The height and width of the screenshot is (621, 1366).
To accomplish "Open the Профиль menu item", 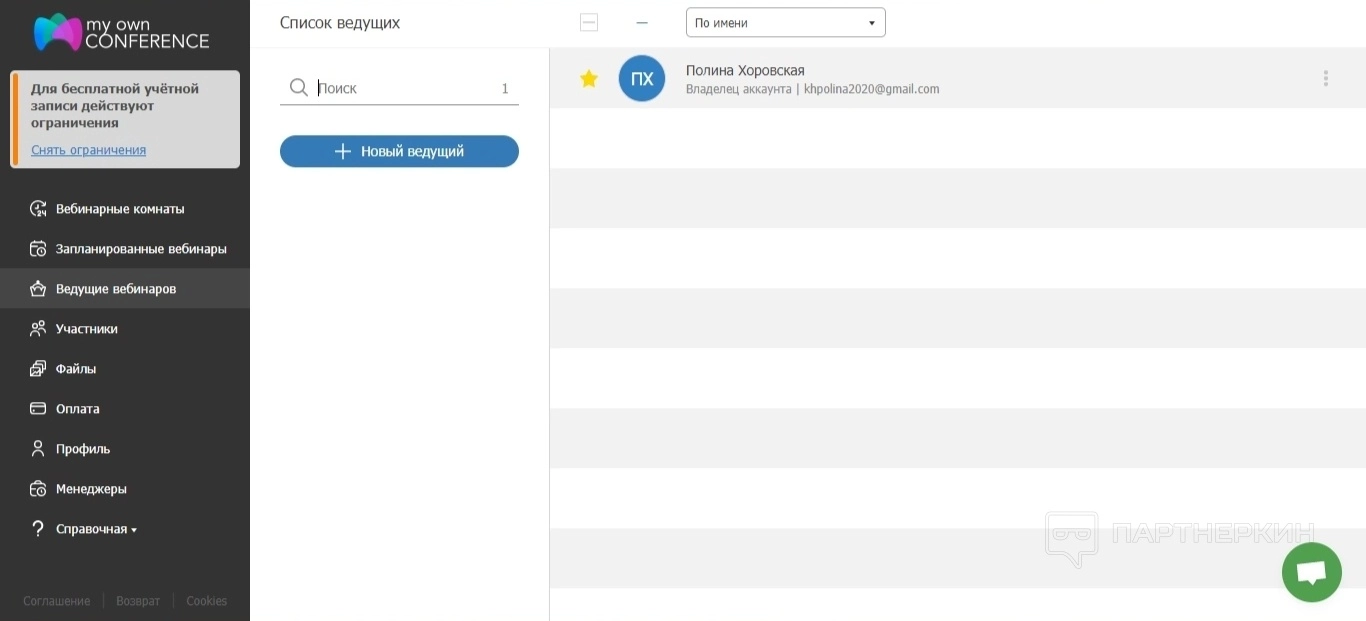I will 82,449.
